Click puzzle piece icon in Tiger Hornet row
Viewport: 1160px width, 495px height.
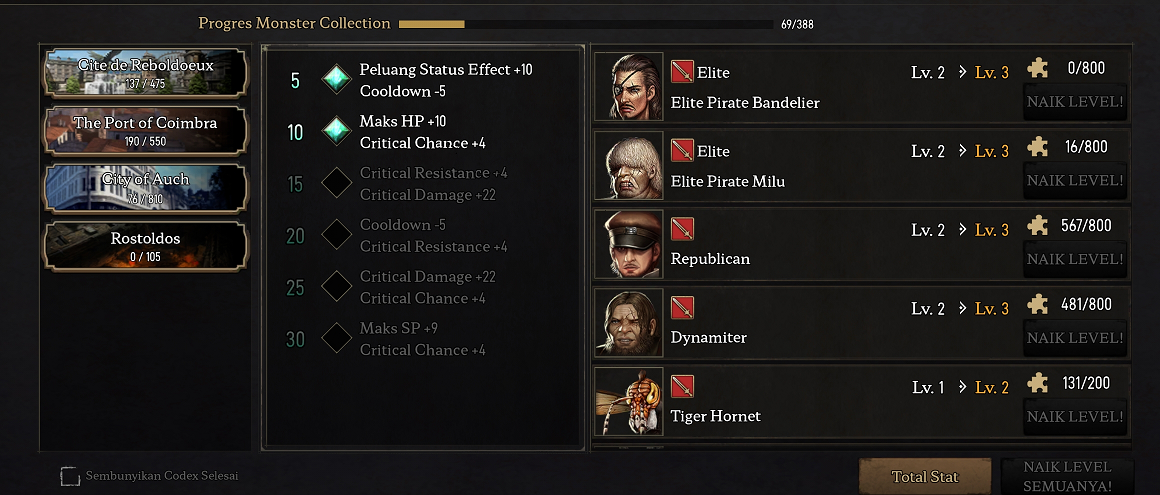pos(1039,383)
